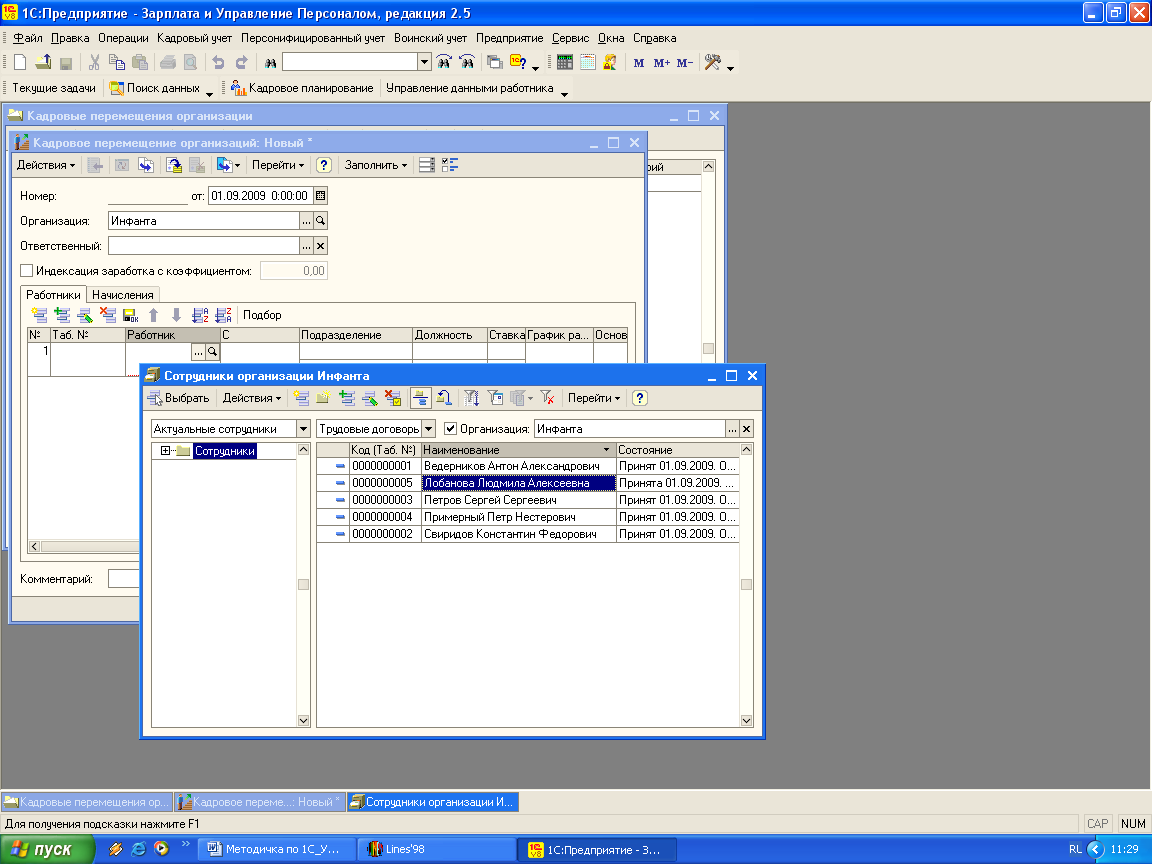Click the new group folder icon in Сотрудники window

[323, 398]
